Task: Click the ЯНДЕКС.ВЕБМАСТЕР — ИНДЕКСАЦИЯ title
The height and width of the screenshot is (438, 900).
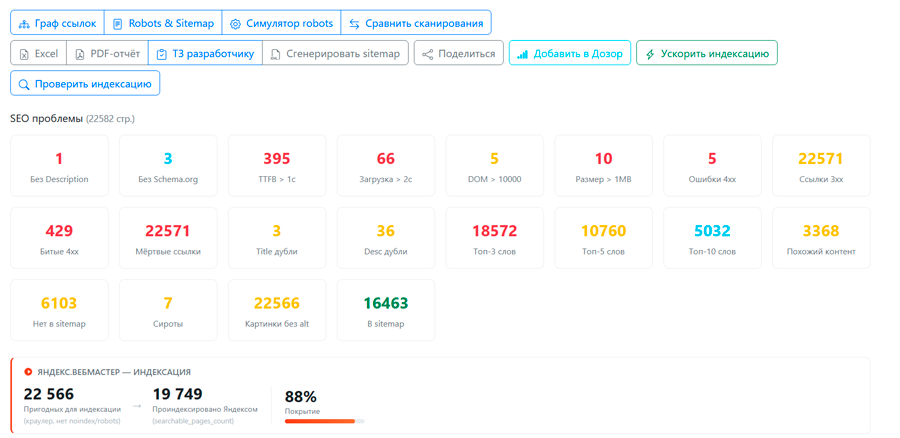Action: (114, 372)
